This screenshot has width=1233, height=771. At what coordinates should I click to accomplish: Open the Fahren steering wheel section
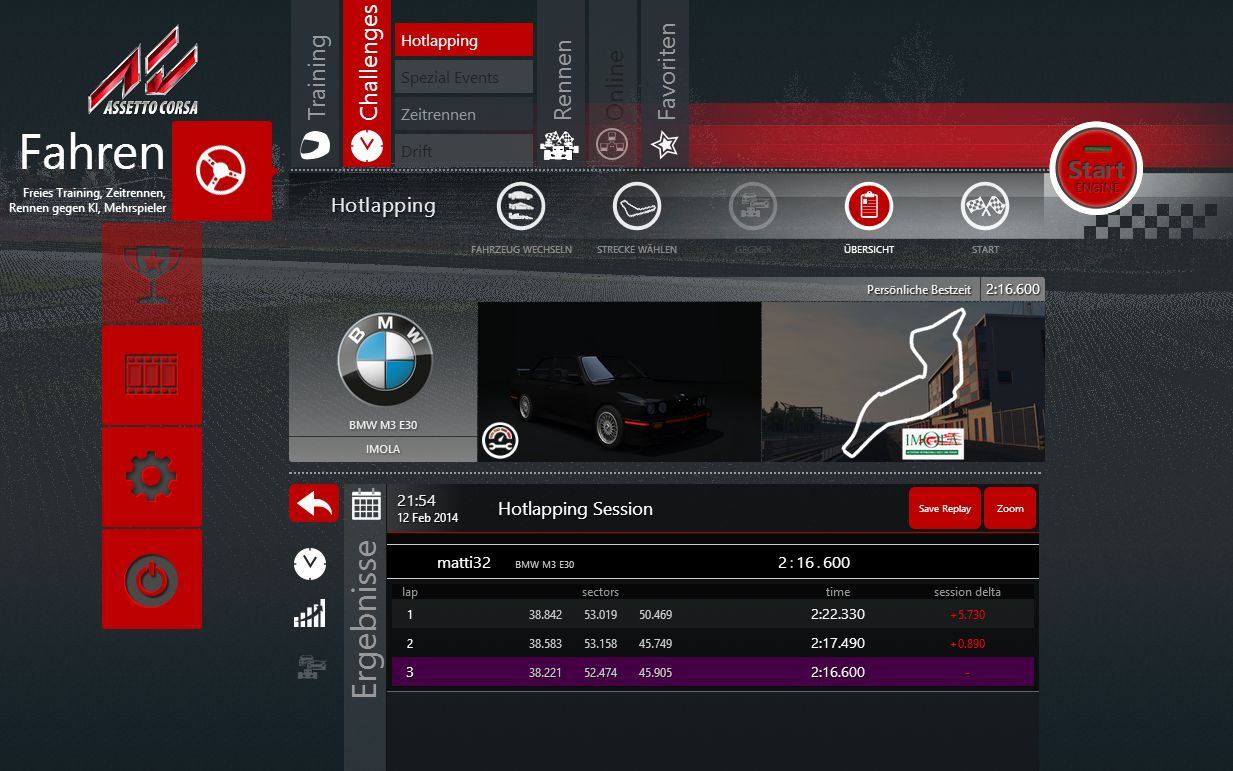click(x=222, y=171)
